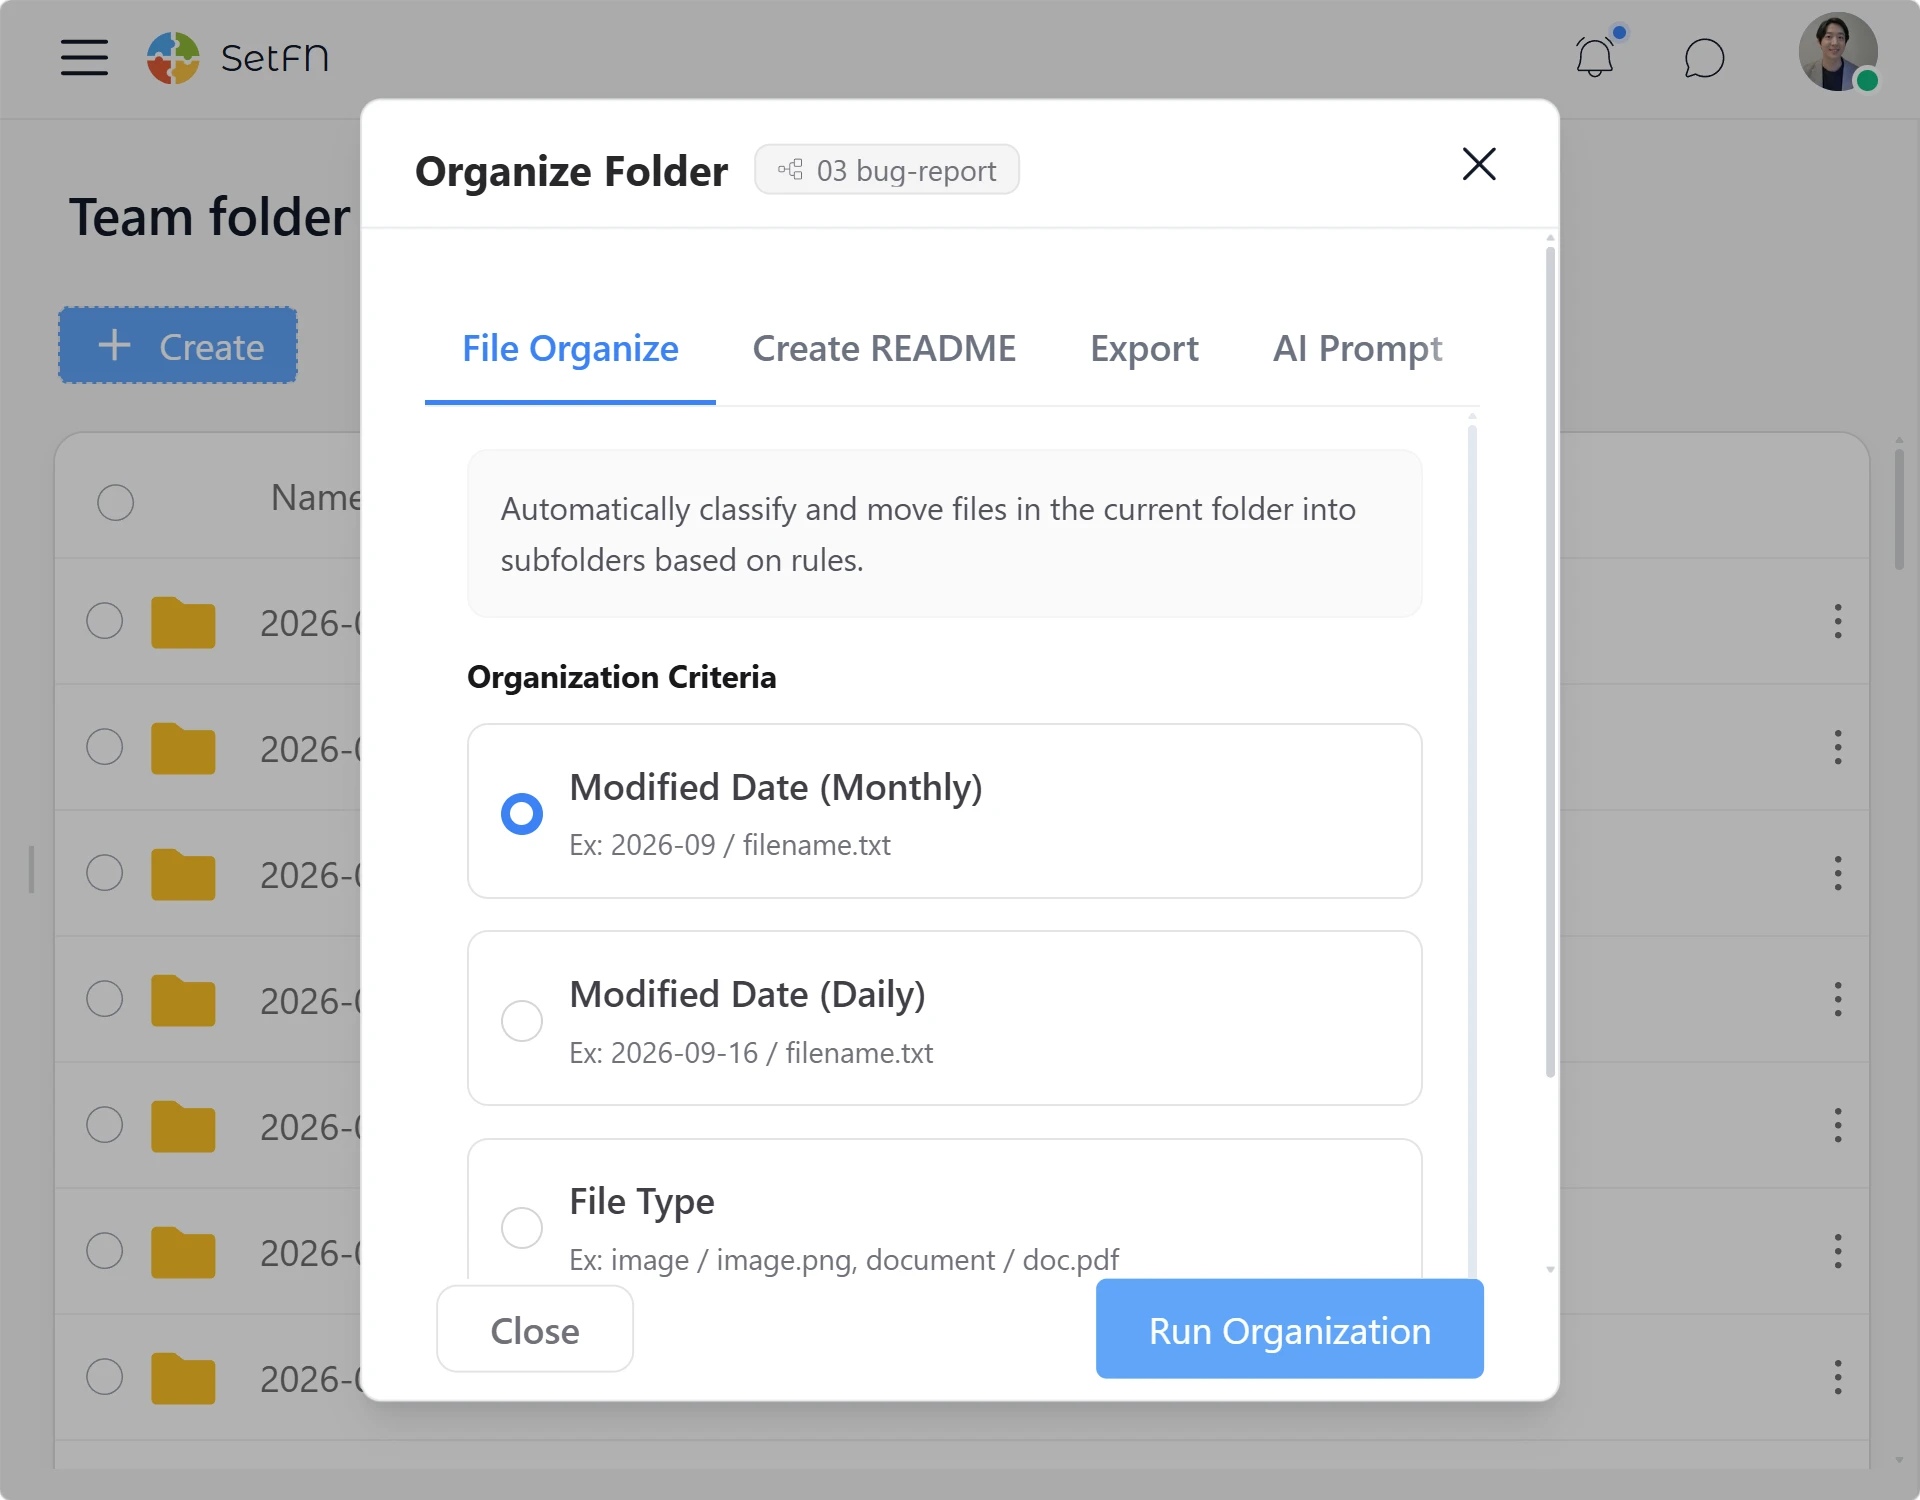Toggle the select-all circle in the Name header

pos(115,502)
